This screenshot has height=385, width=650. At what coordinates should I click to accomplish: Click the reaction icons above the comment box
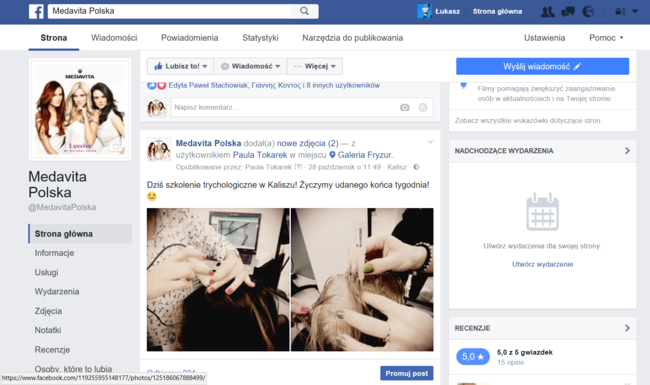pyautogui.click(x=157, y=85)
